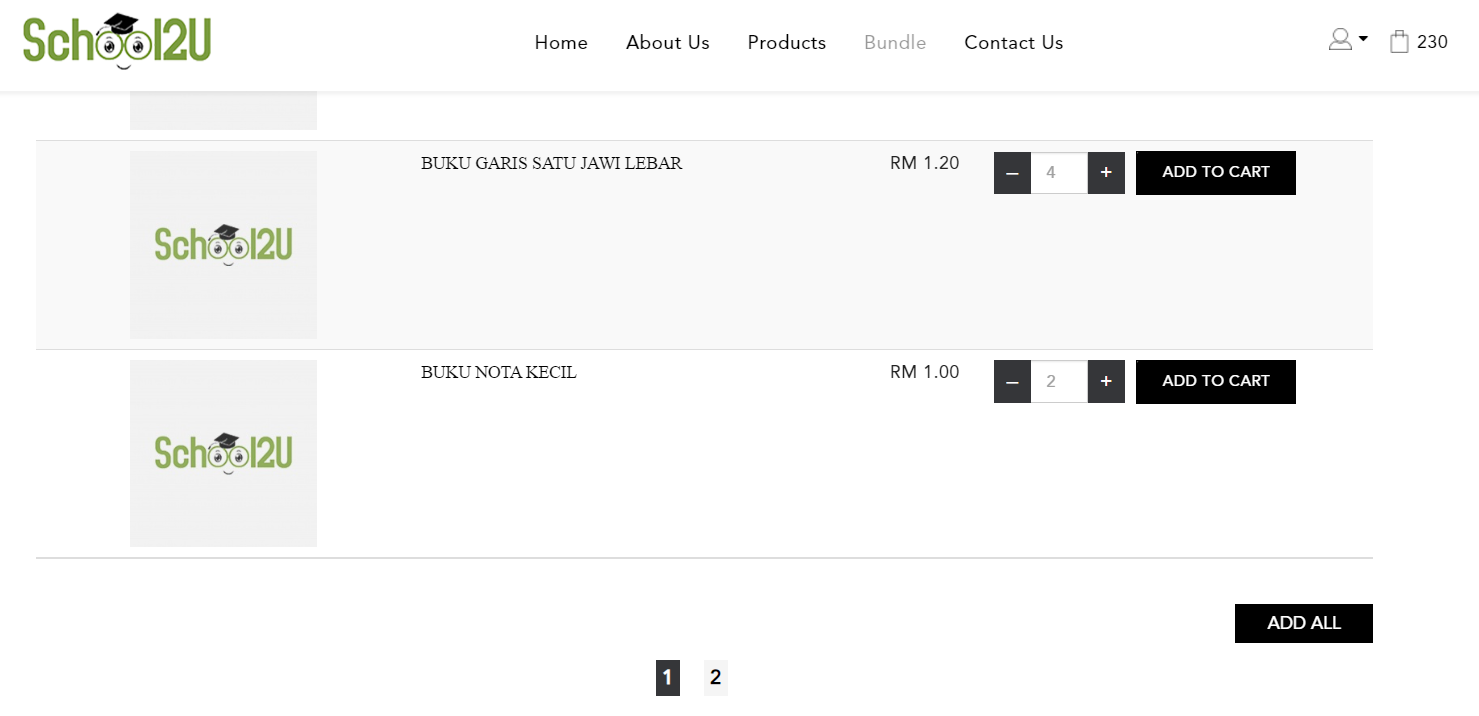Click the School2U logo in header
This screenshot has width=1479, height=716.
117,41
